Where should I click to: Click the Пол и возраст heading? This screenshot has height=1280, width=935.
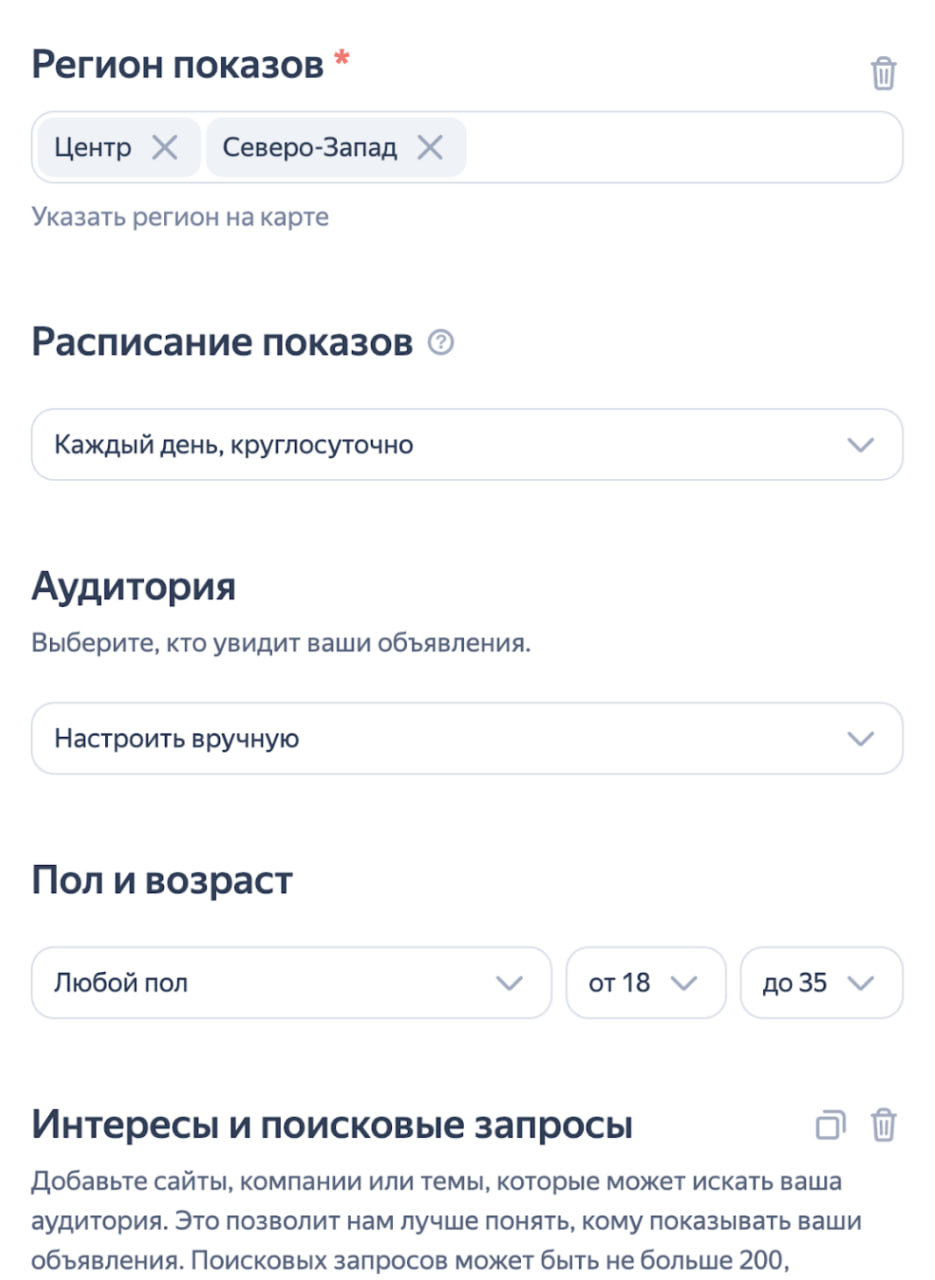[x=162, y=880]
